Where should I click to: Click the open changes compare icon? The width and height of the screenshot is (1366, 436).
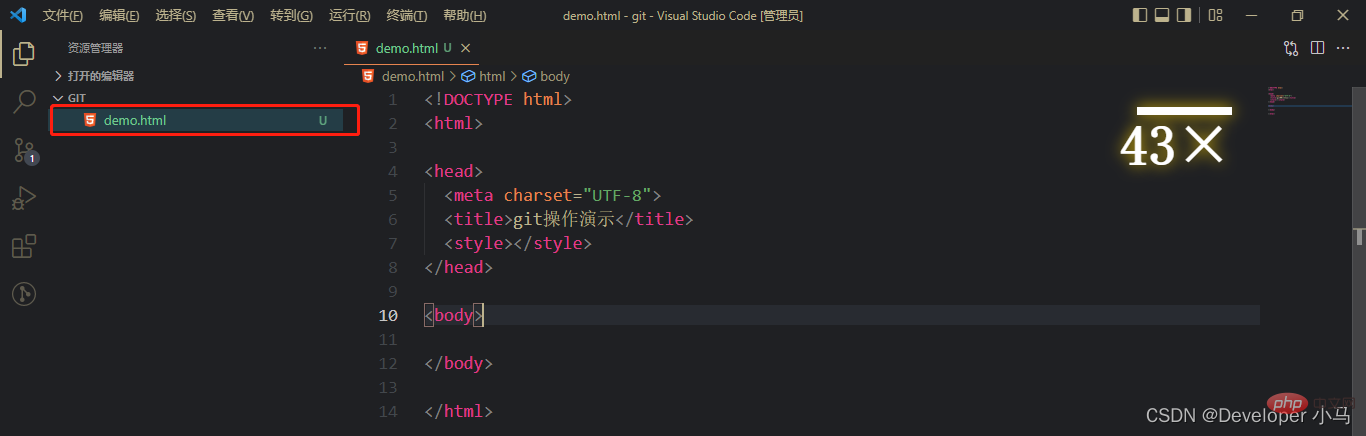coord(1291,48)
